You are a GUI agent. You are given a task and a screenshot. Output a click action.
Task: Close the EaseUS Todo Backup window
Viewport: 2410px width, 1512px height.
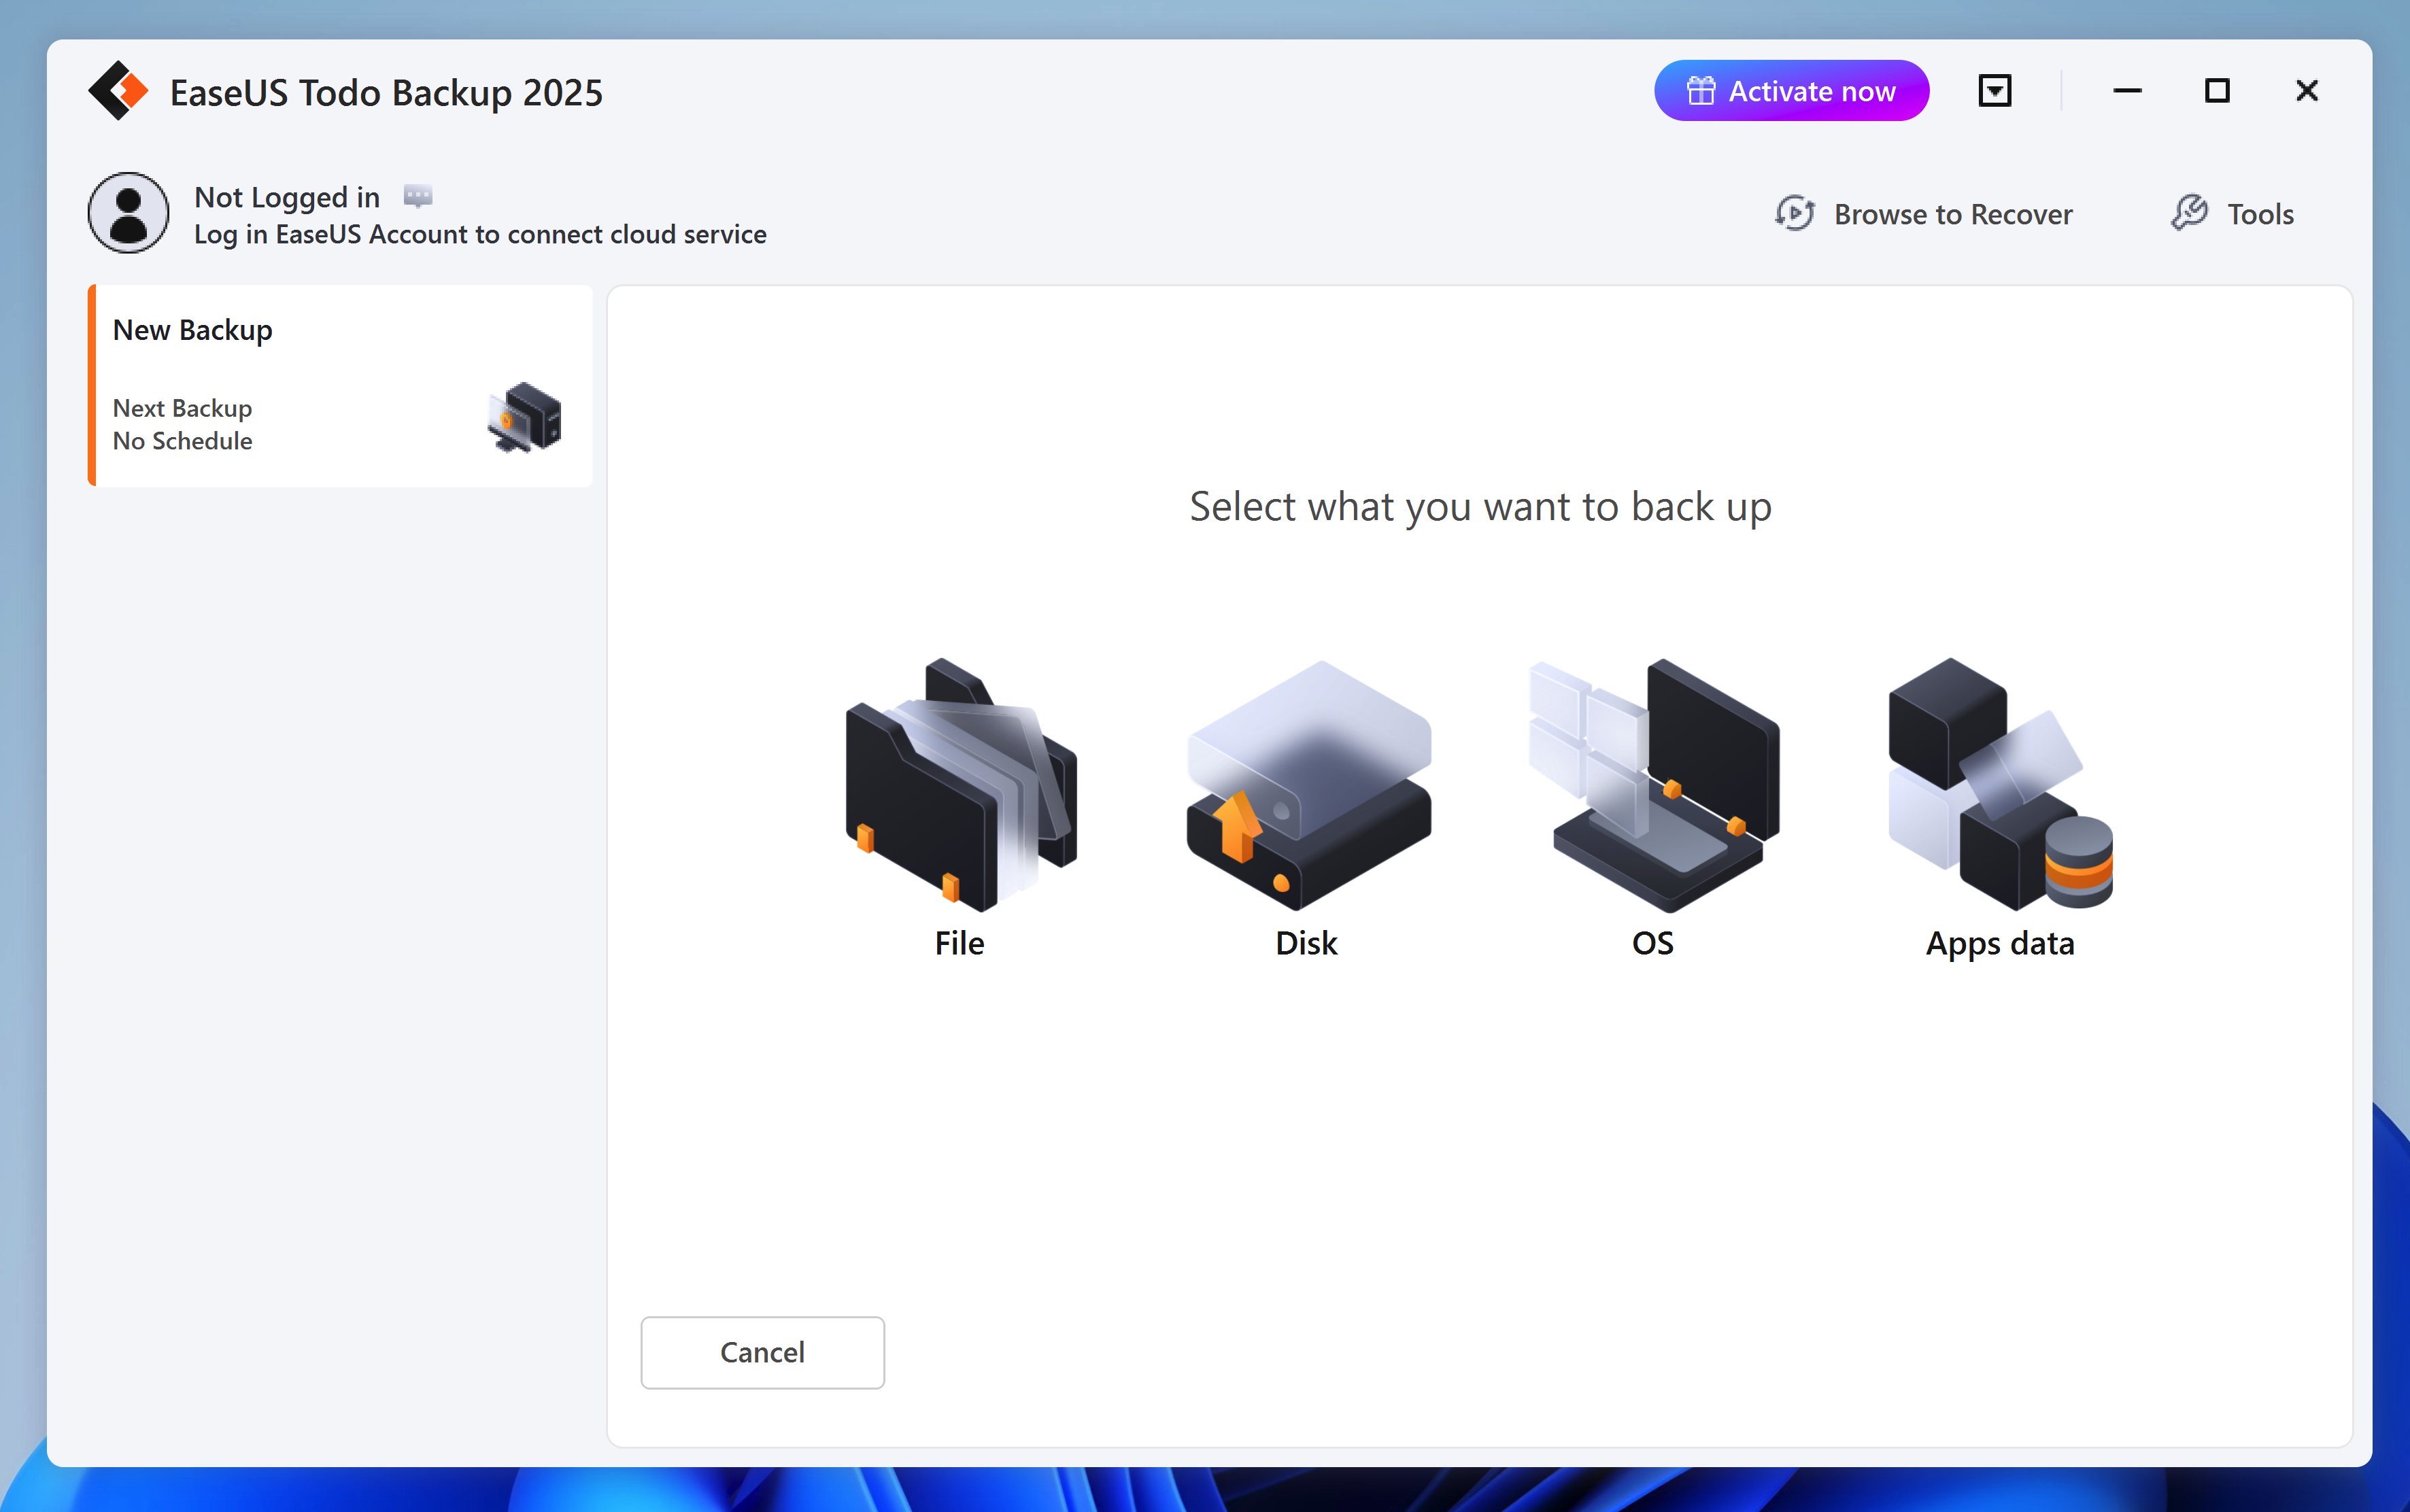pyautogui.click(x=2307, y=91)
